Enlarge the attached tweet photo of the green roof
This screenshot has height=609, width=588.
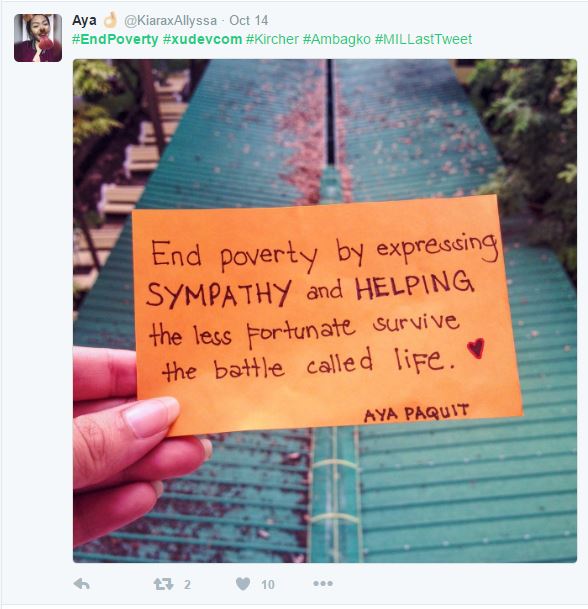(x=325, y=311)
